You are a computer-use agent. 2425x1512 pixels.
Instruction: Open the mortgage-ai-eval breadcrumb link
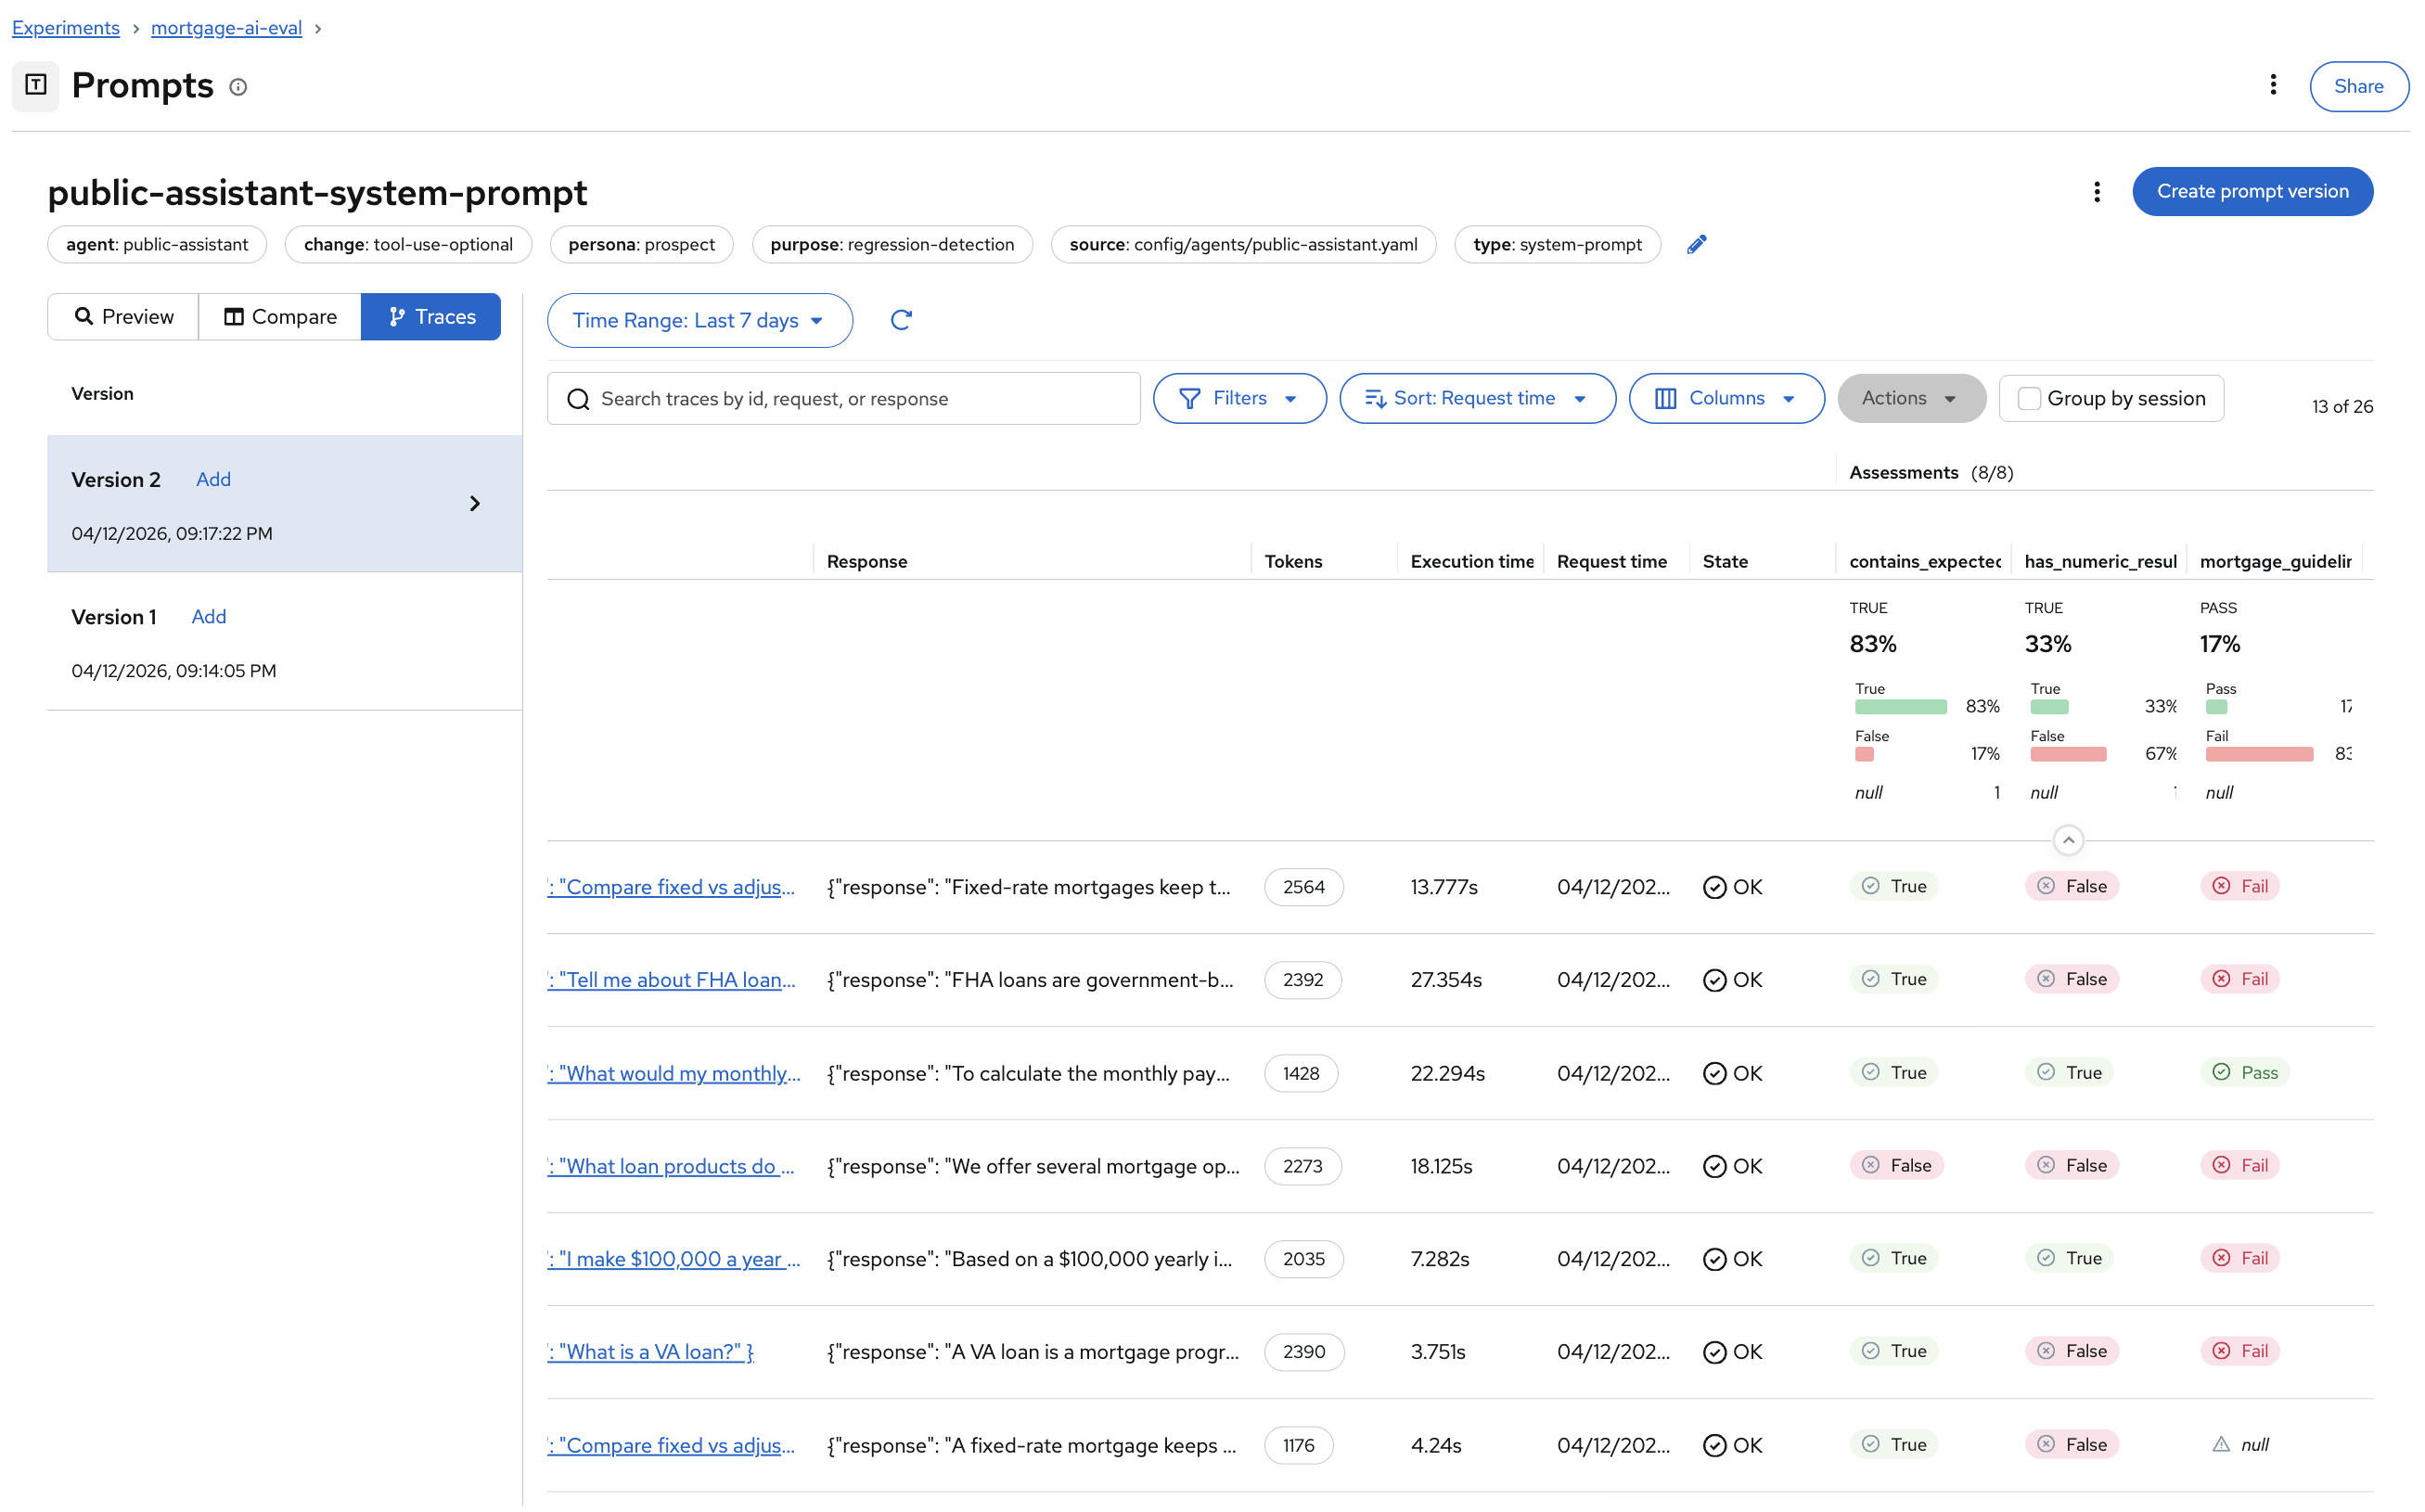point(226,28)
